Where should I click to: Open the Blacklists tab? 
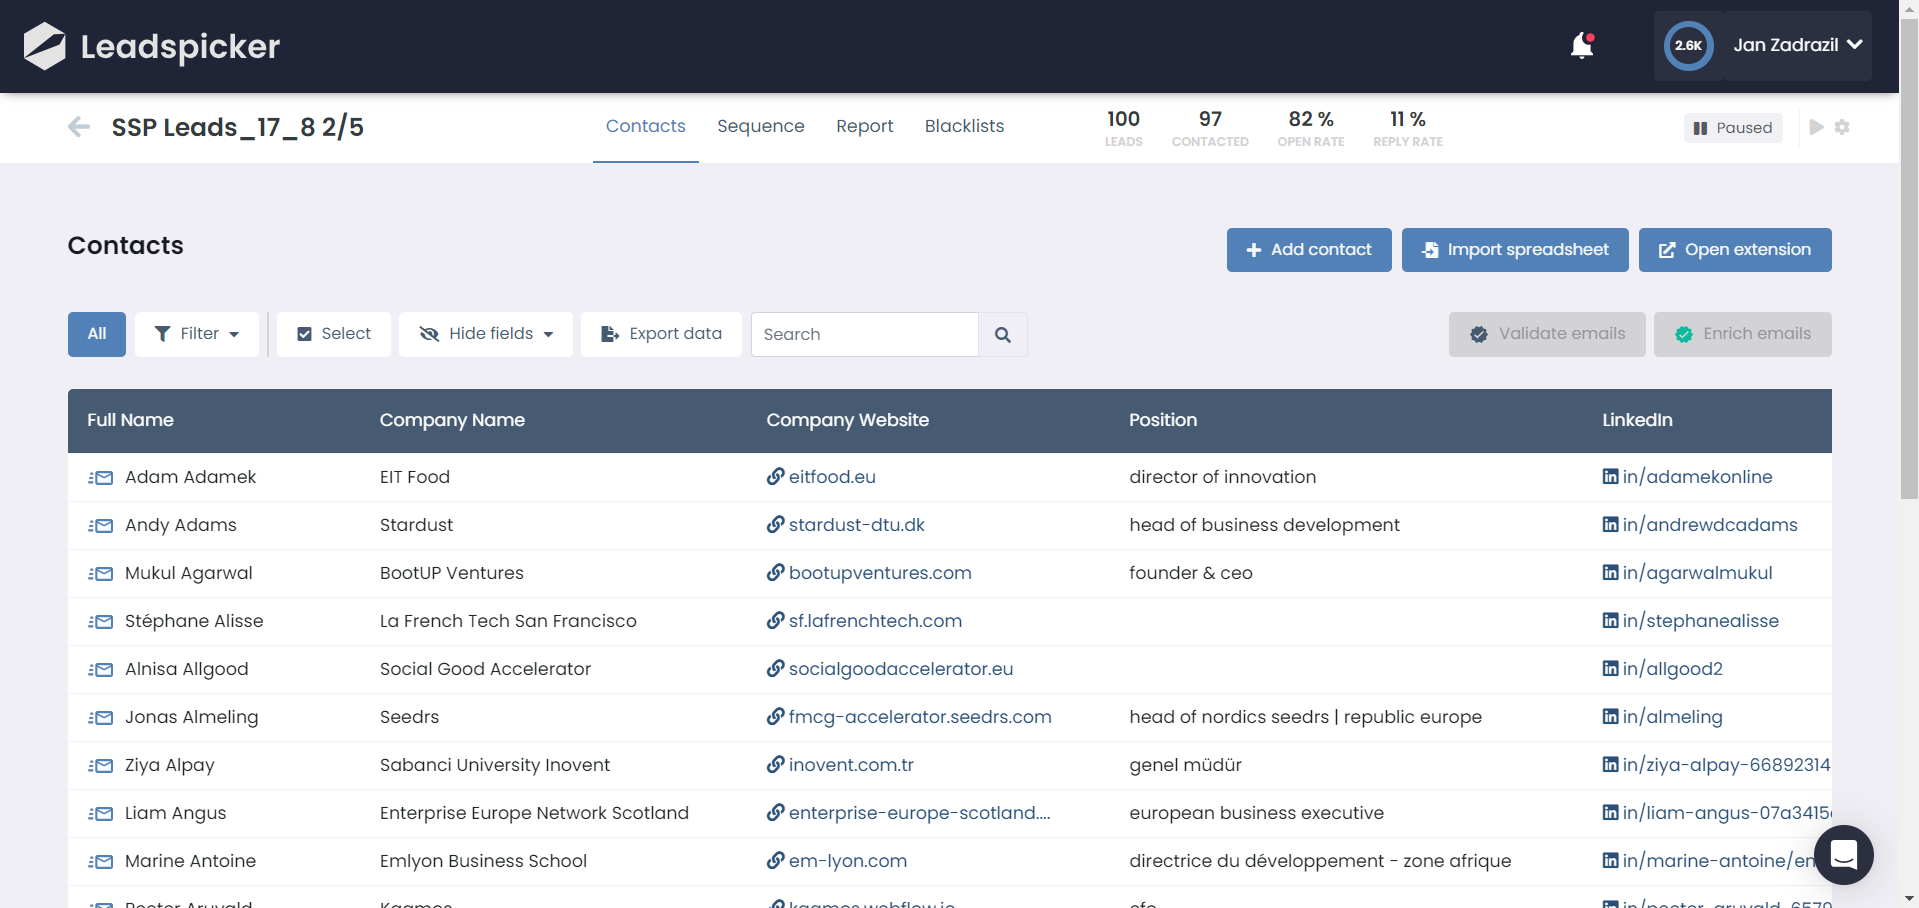click(963, 126)
